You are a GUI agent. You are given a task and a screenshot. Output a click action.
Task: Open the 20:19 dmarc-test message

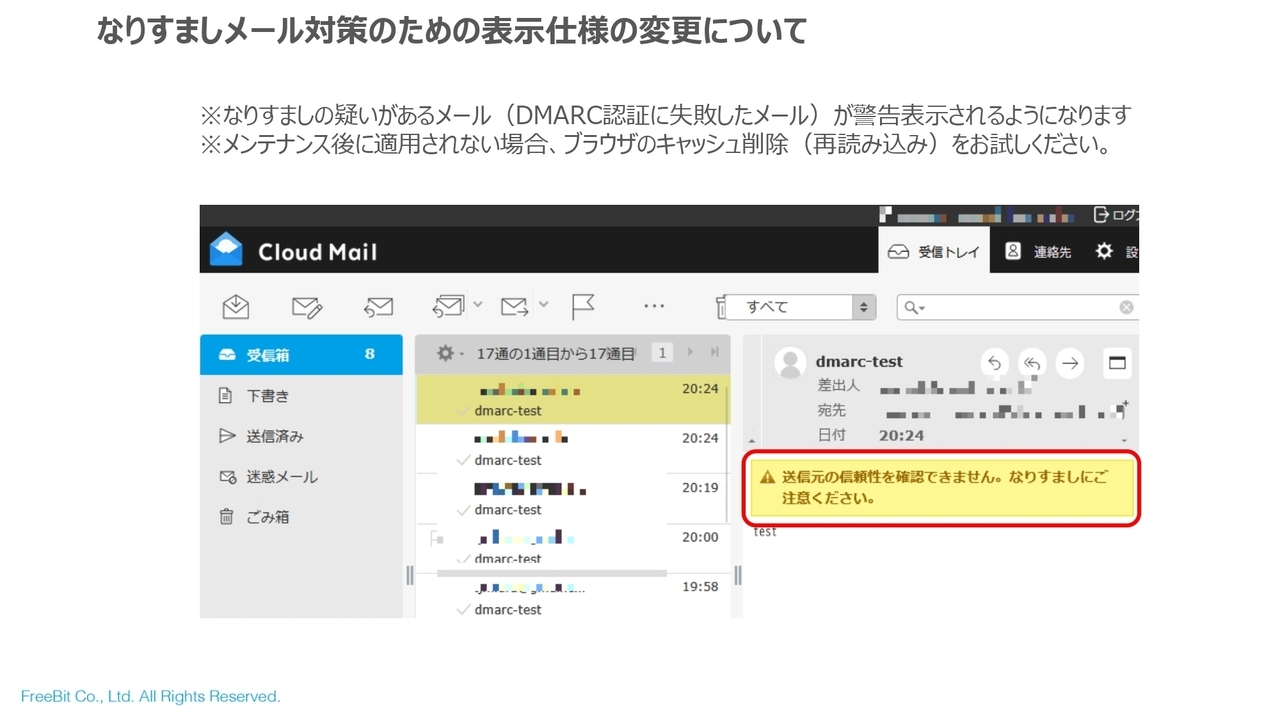coord(570,498)
